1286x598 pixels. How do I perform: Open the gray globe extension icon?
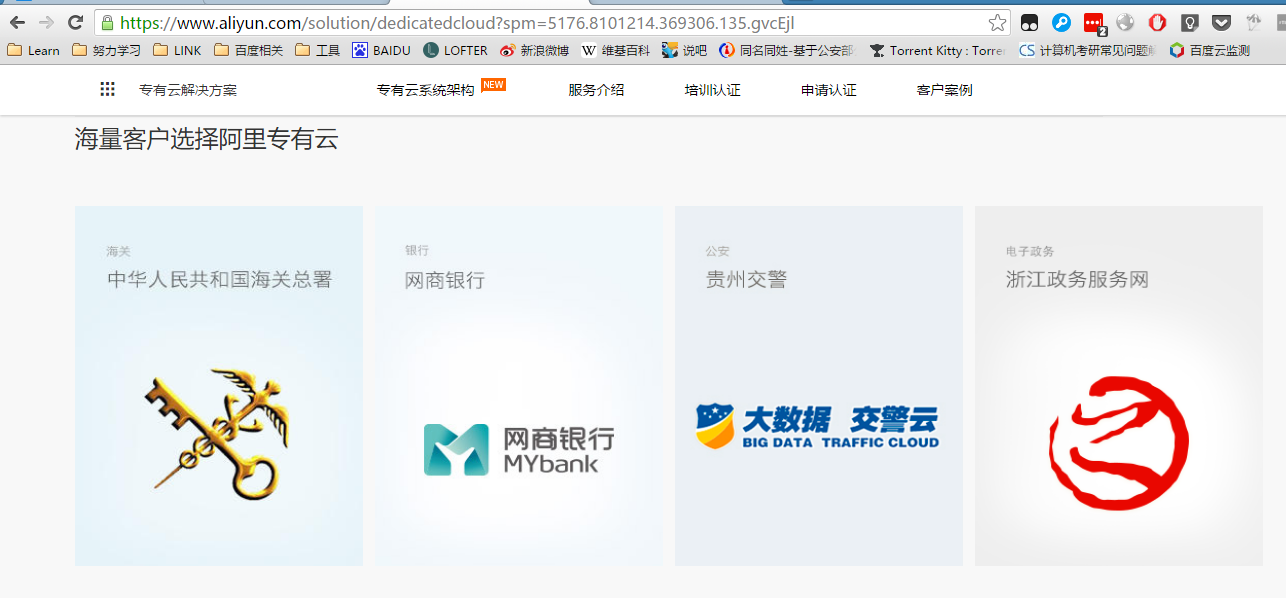(1125, 22)
